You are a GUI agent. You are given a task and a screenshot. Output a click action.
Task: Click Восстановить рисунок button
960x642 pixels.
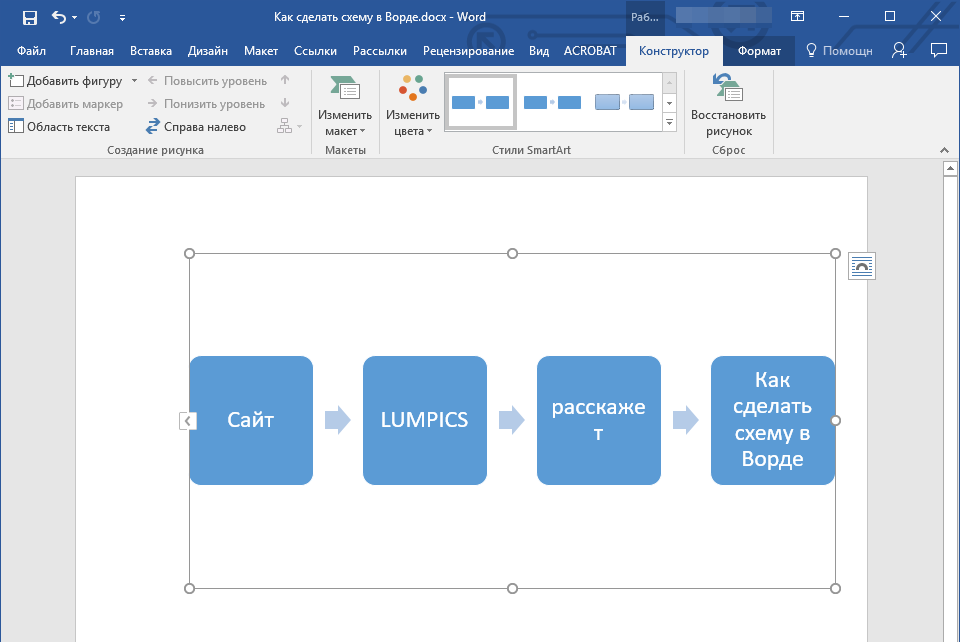[x=728, y=106]
